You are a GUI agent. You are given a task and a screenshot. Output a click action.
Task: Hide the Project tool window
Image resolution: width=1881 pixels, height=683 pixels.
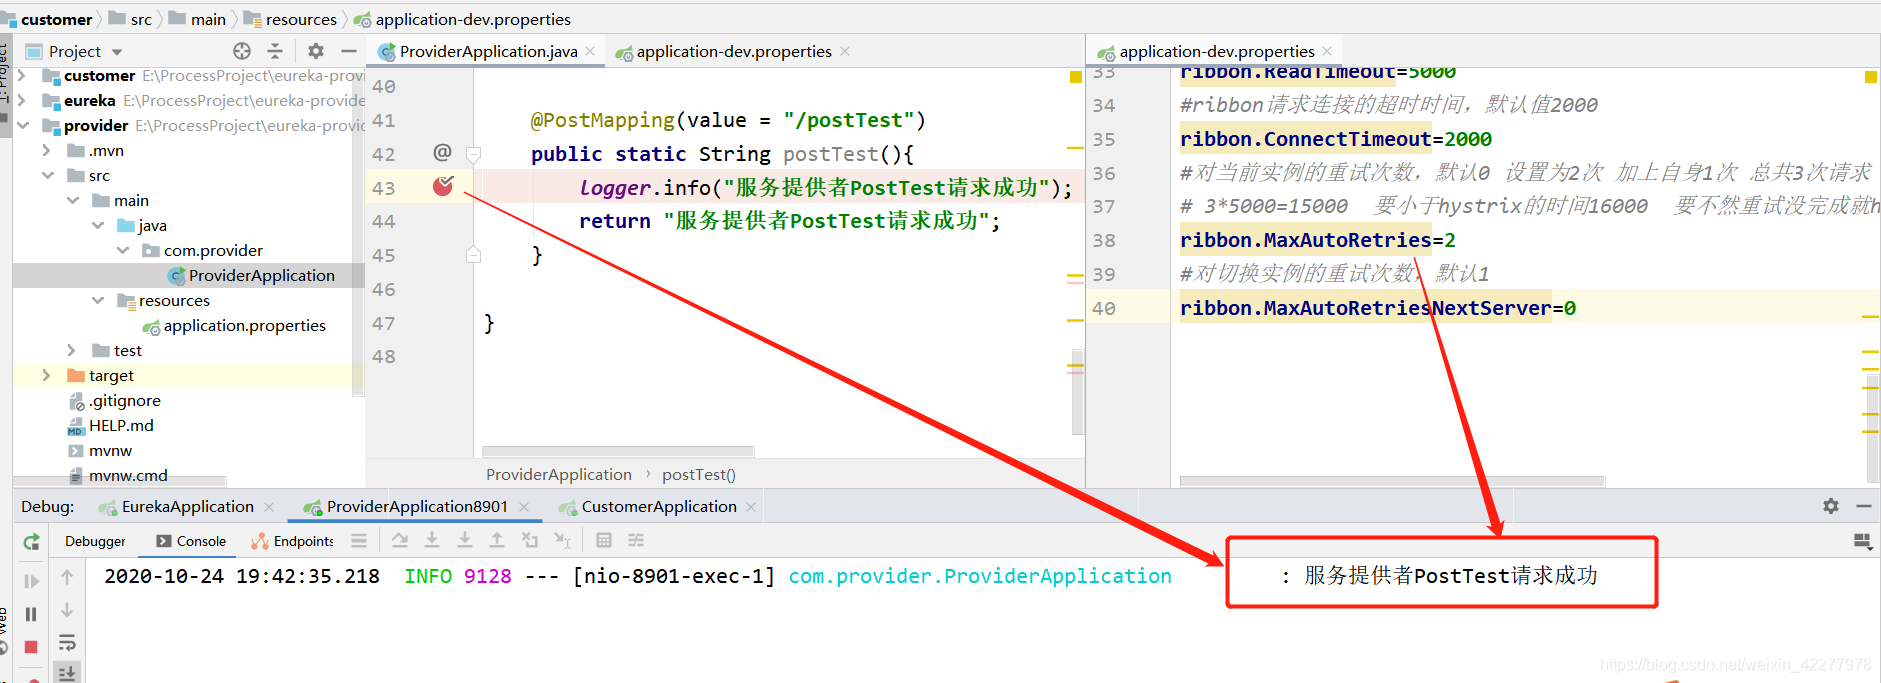[x=349, y=51]
